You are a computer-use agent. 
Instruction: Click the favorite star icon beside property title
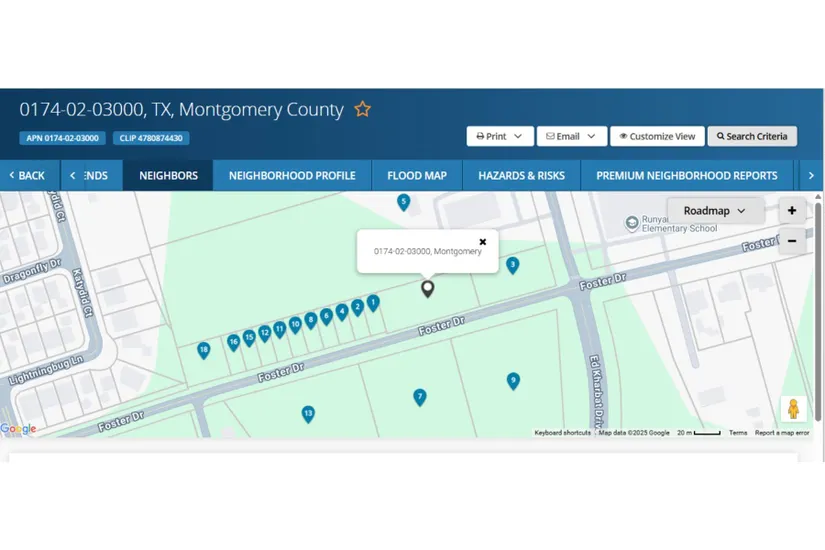[363, 109]
